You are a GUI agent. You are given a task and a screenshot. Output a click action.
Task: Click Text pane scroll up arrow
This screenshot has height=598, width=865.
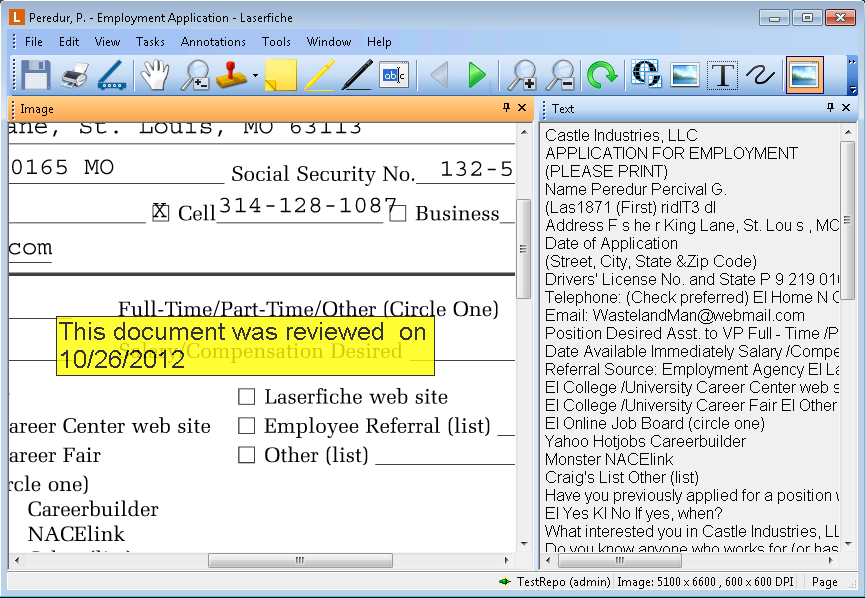(847, 132)
